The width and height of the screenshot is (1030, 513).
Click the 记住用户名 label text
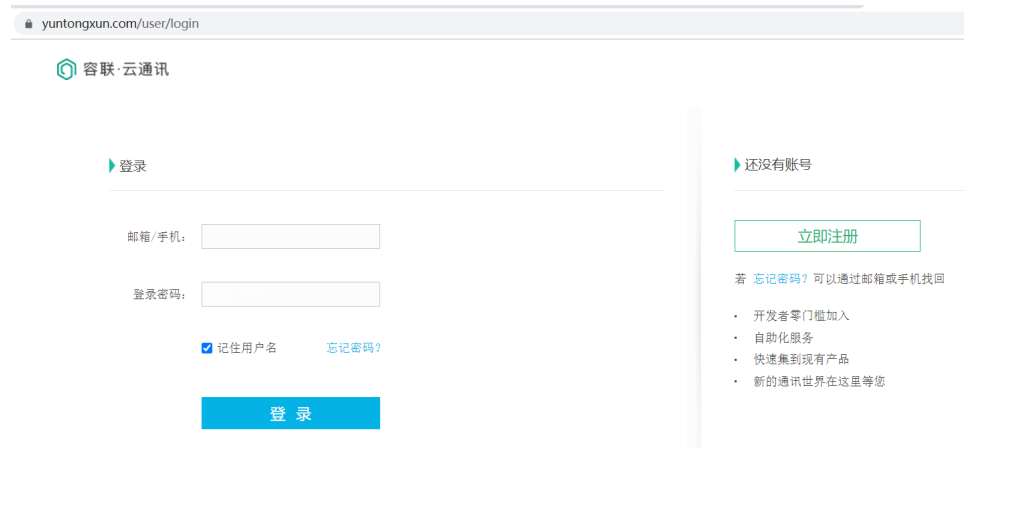click(x=247, y=348)
